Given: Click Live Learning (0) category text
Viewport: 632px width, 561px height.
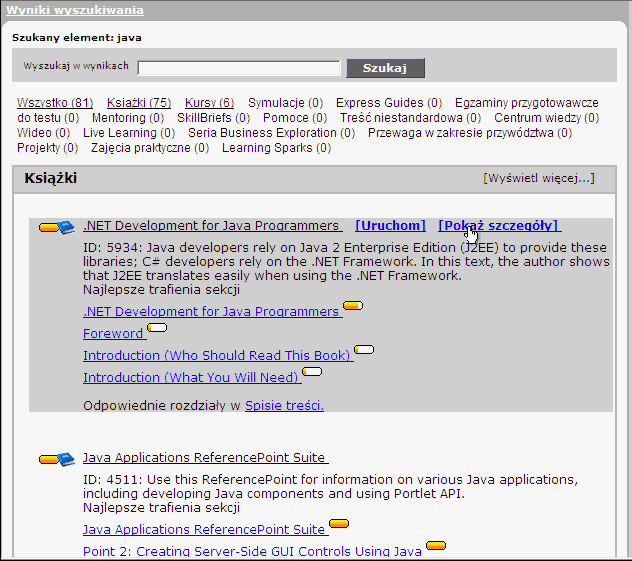Looking at the screenshot, I should coord(129,133).
